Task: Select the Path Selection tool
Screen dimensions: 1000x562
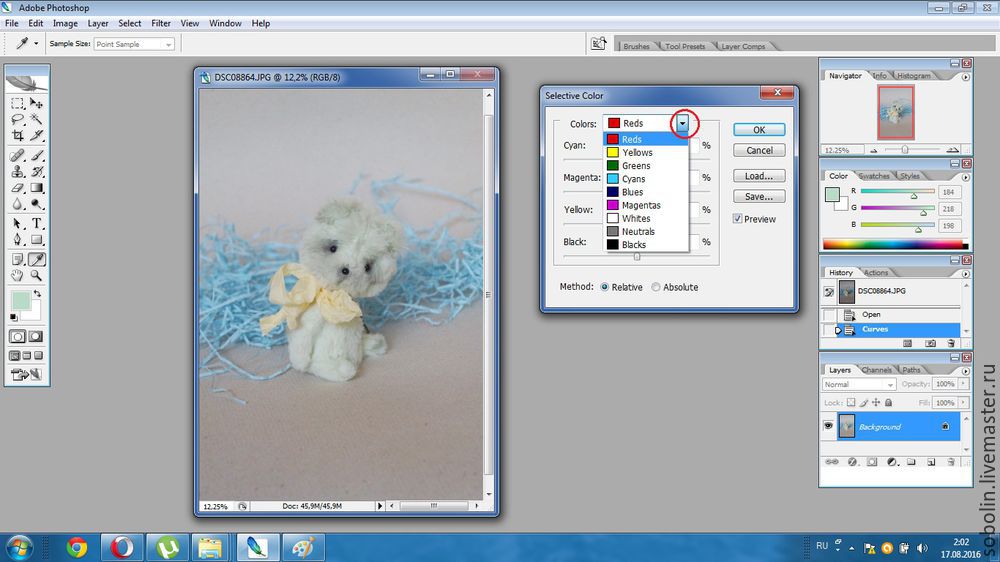Action: pos(17,224)
